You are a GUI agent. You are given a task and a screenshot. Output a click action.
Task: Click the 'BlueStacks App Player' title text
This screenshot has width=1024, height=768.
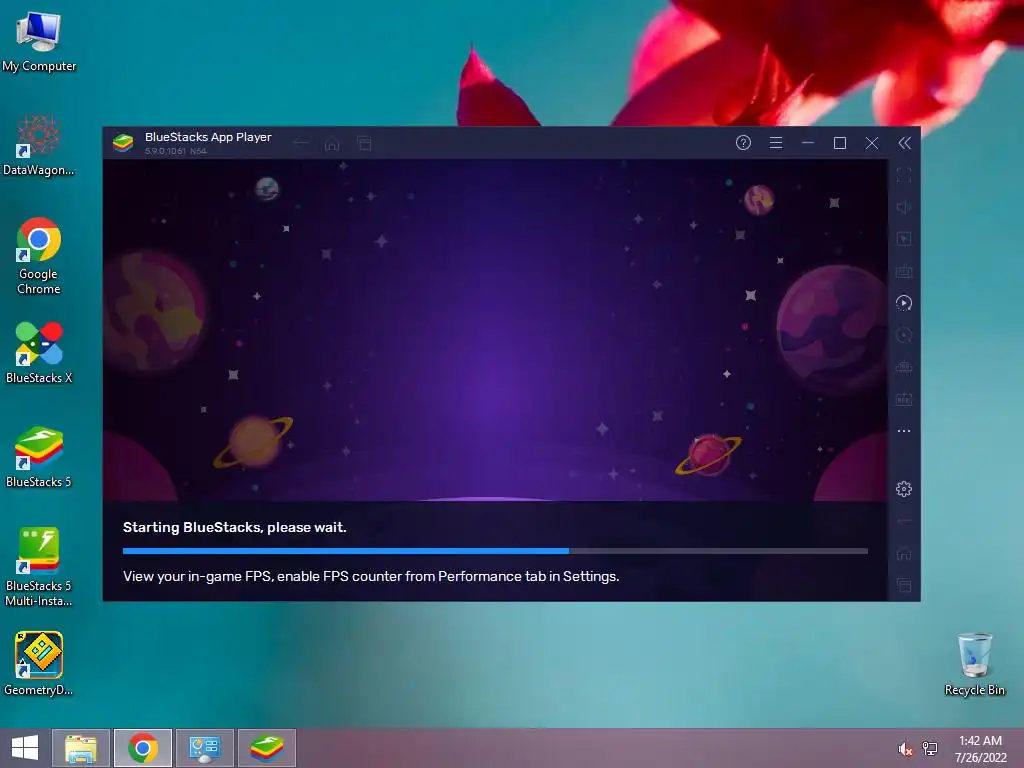pyautogui.click(x=208, y=137)
